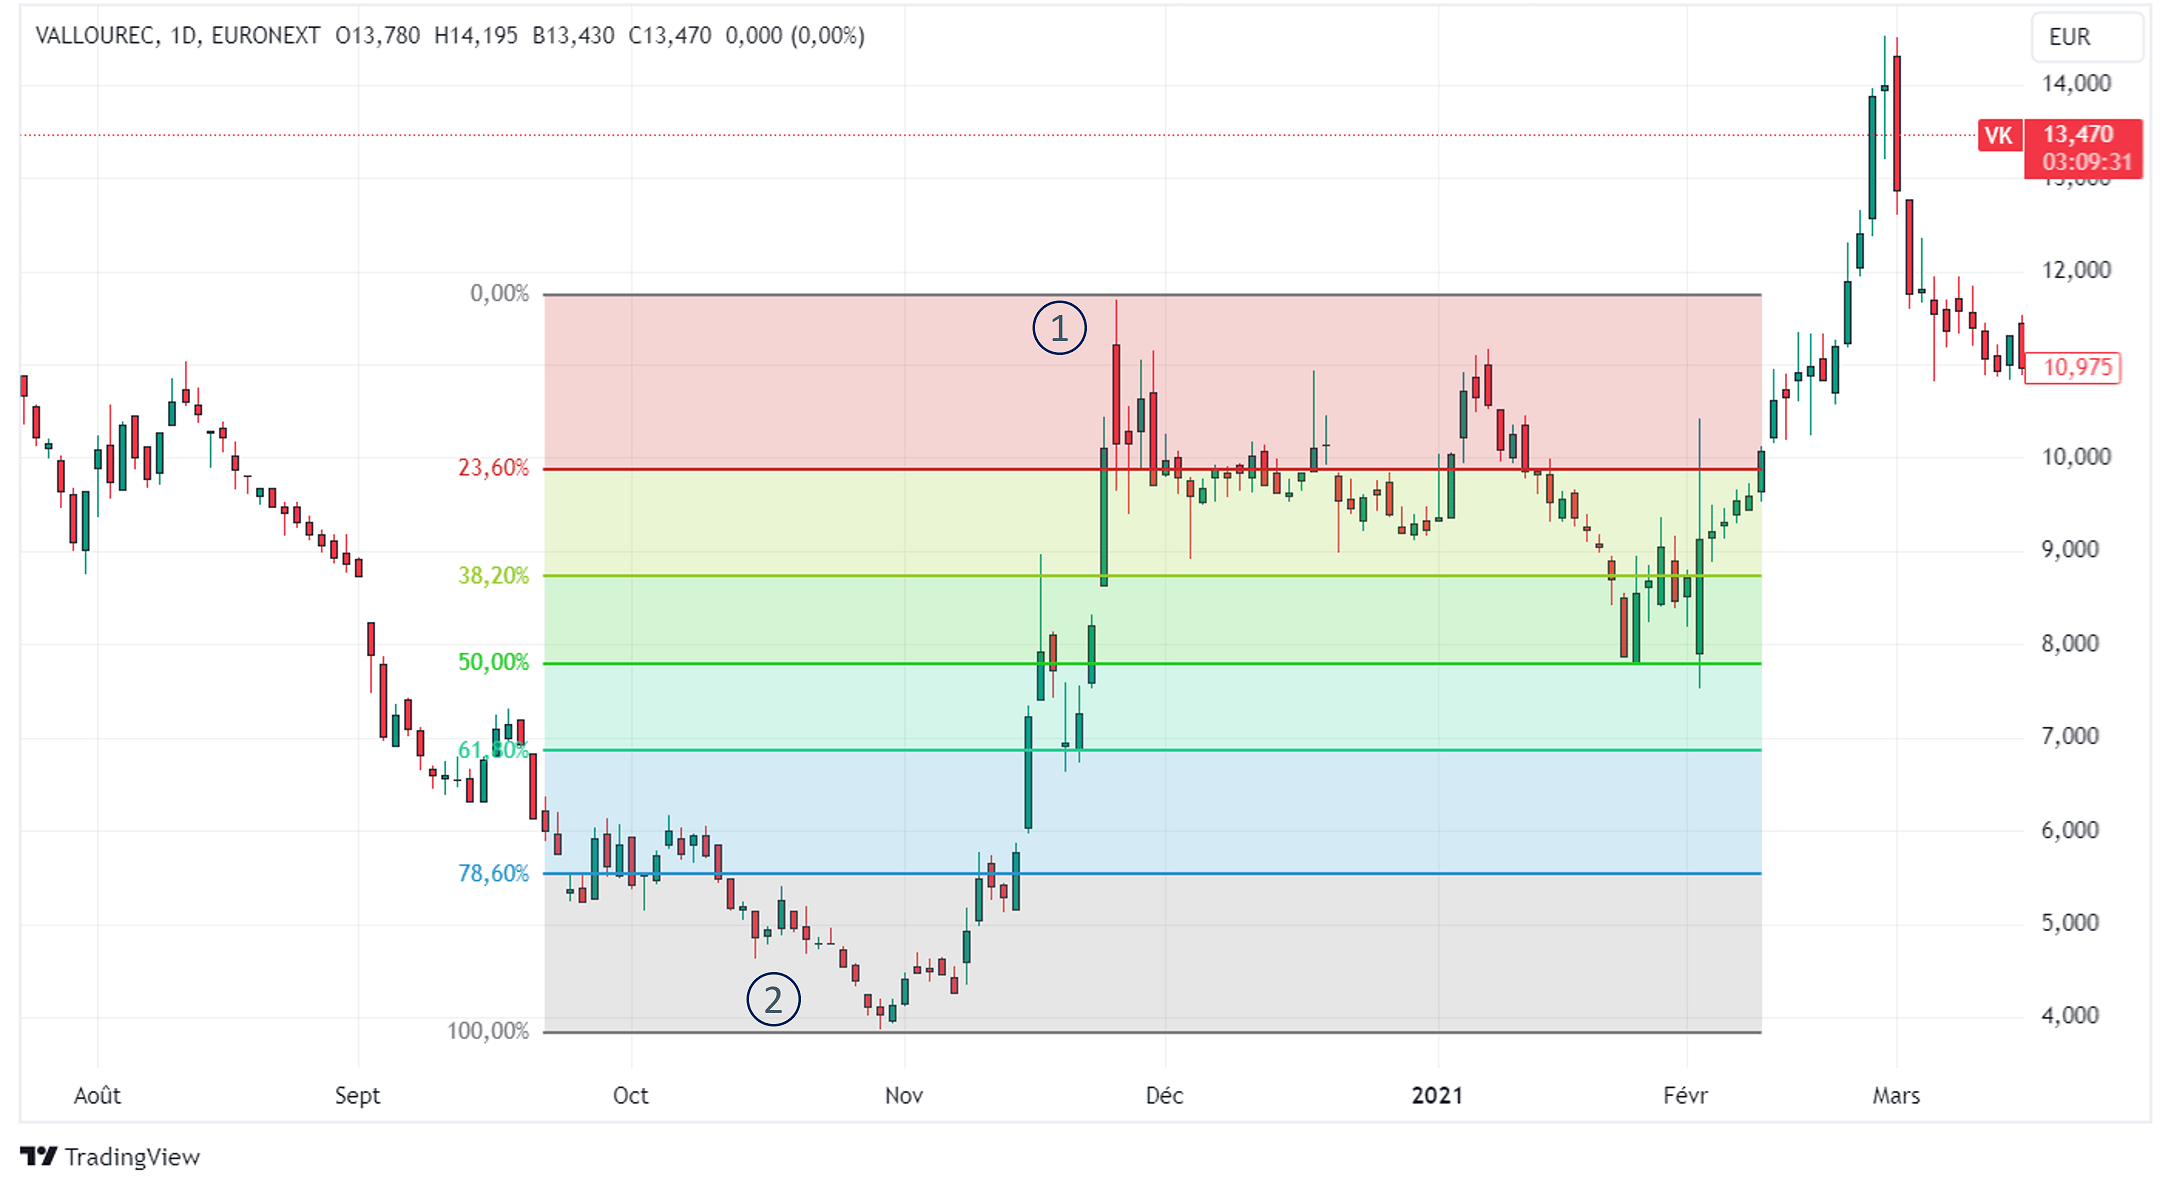Click the 4,000 price axis label

point(2070,1015)
